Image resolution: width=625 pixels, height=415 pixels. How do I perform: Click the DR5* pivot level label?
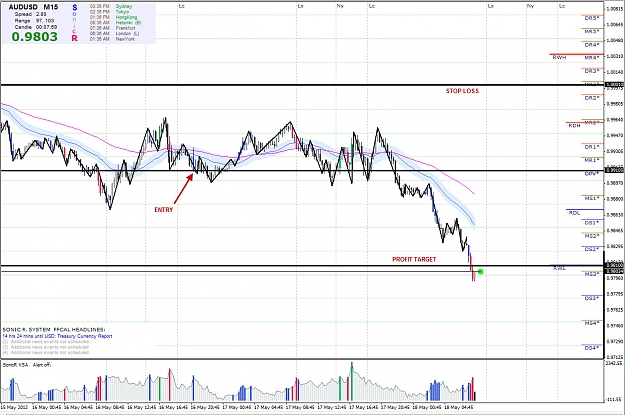point(592,18)
